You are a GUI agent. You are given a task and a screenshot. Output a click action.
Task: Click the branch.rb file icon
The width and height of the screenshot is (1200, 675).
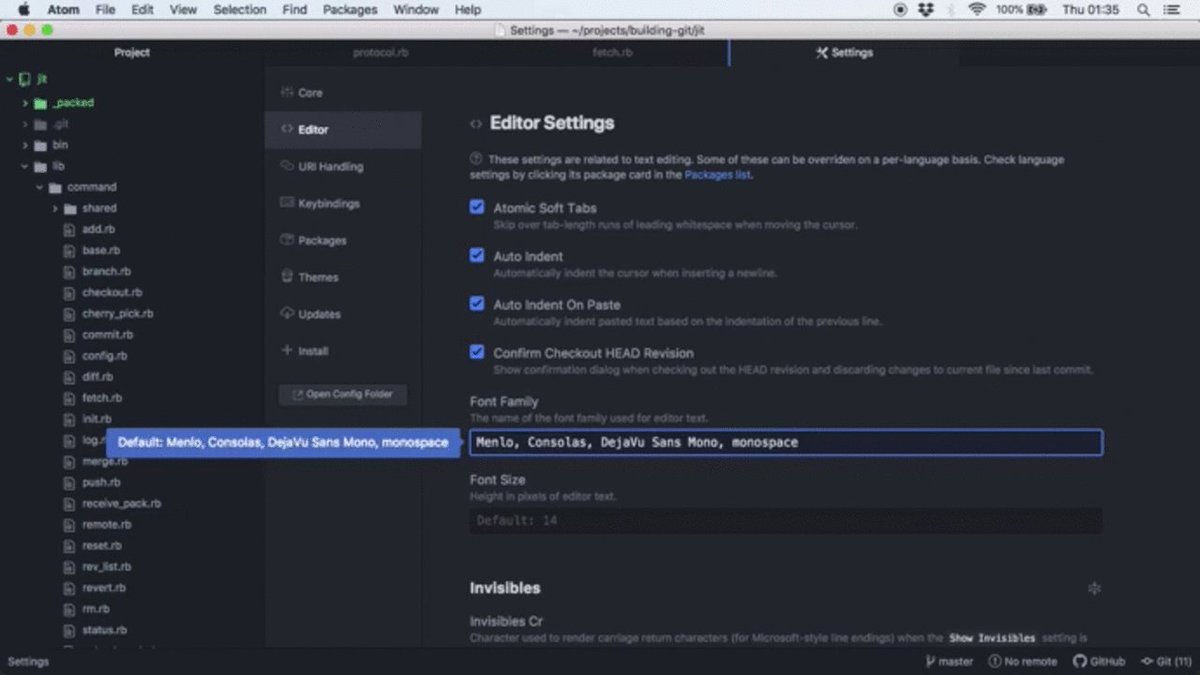(69, 272)
